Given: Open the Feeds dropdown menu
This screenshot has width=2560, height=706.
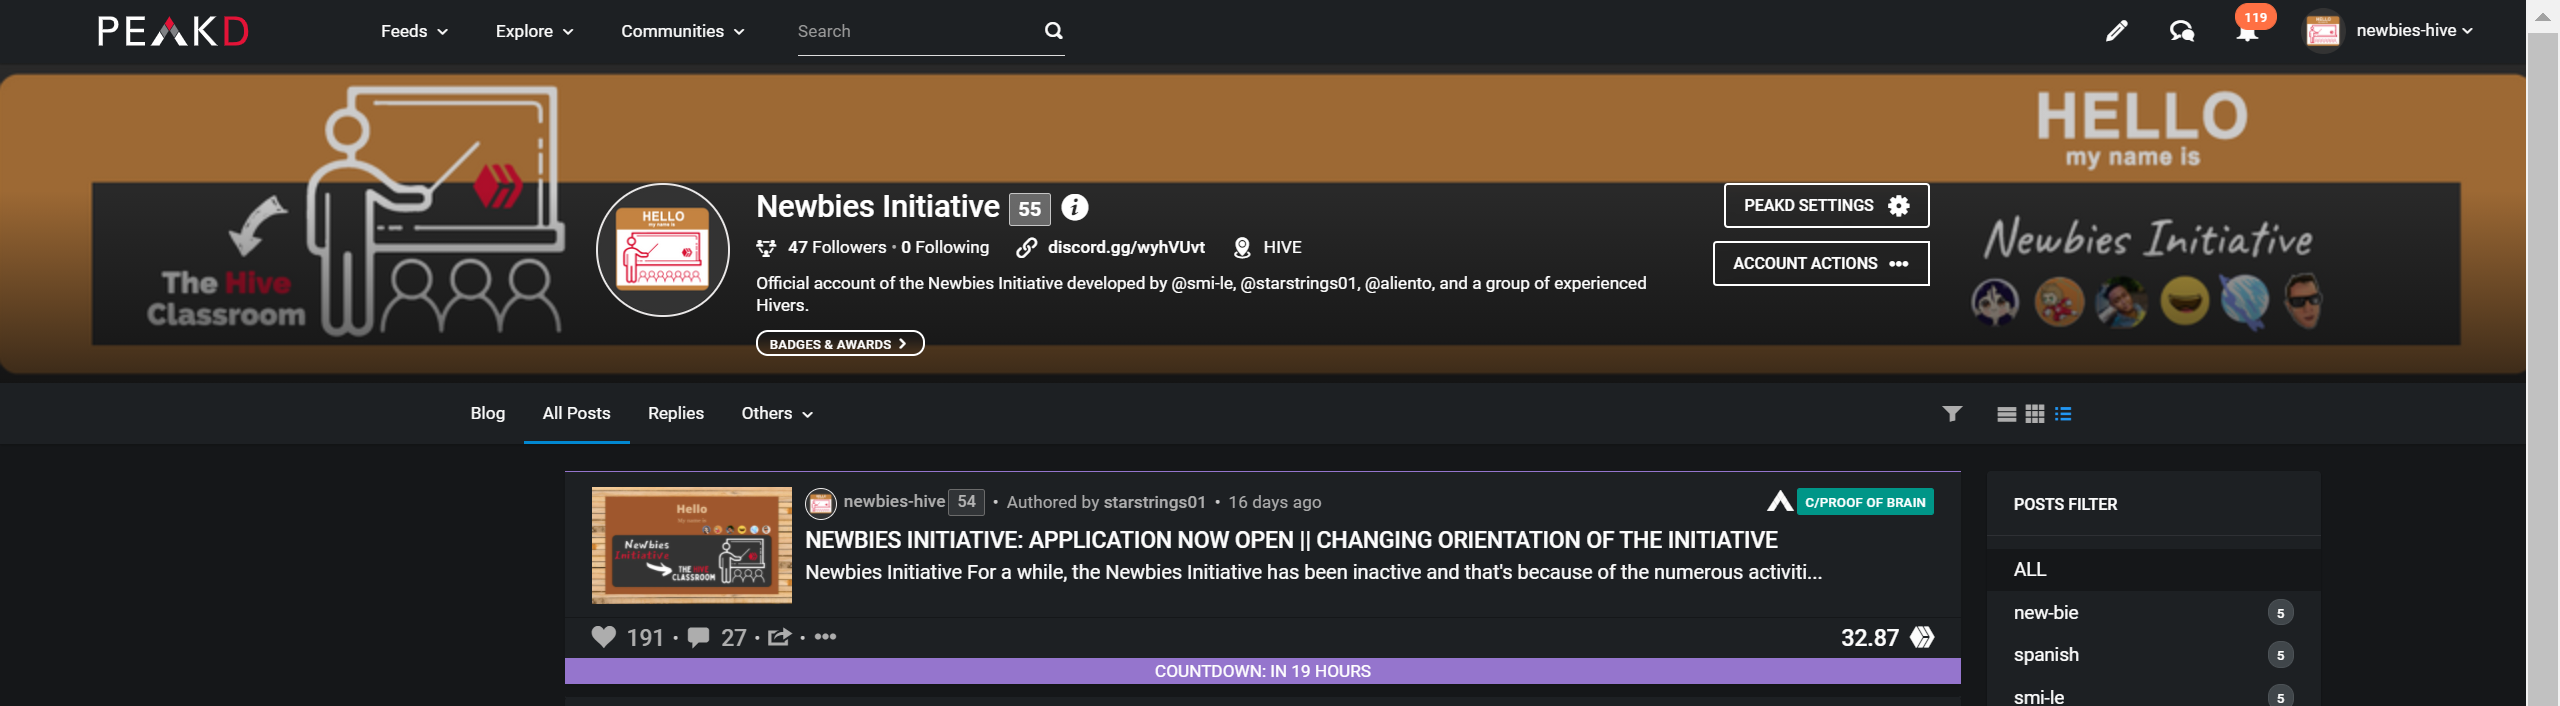Looking at the screenshot, I should [x=414, y=31].
